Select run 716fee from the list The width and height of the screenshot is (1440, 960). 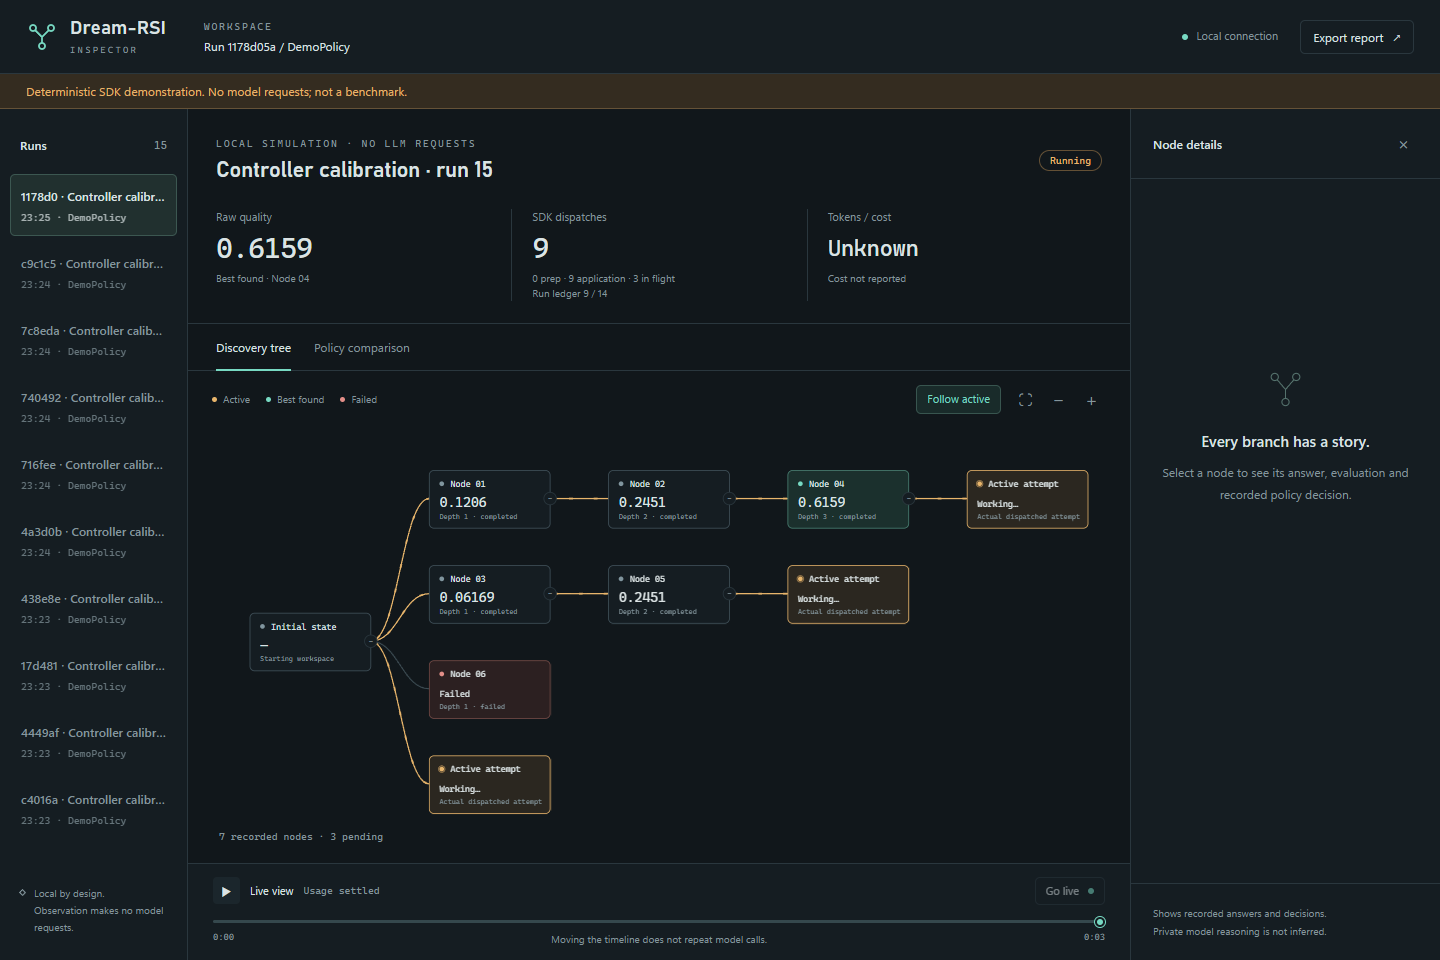tap(93, 474)
